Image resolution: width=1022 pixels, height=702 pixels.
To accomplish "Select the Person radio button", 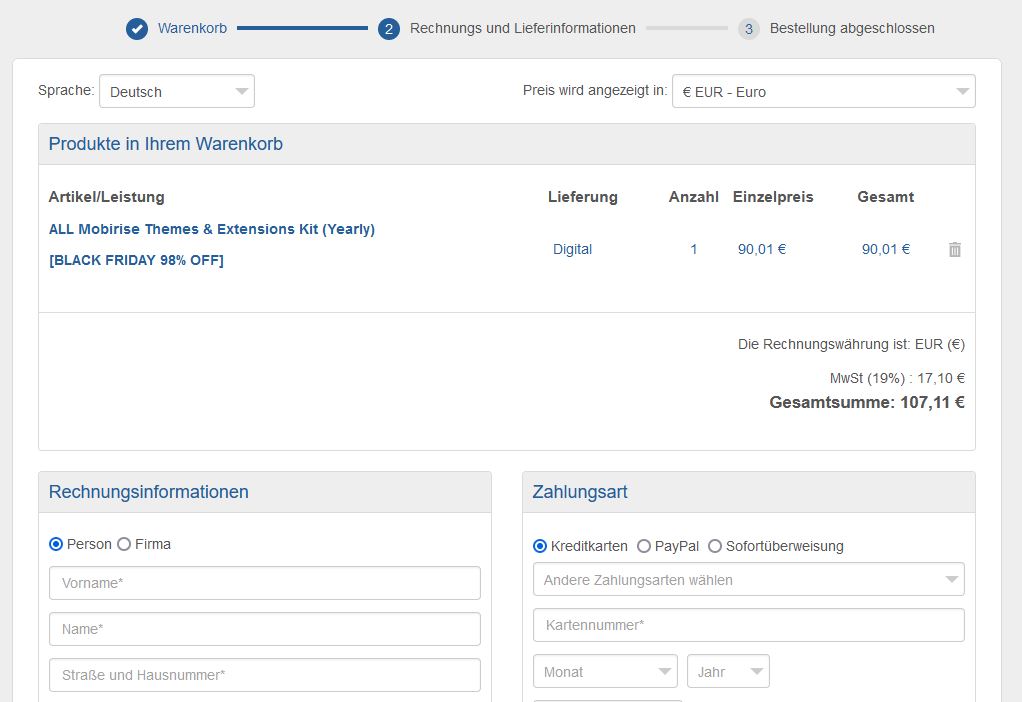I will click(56, 544).
